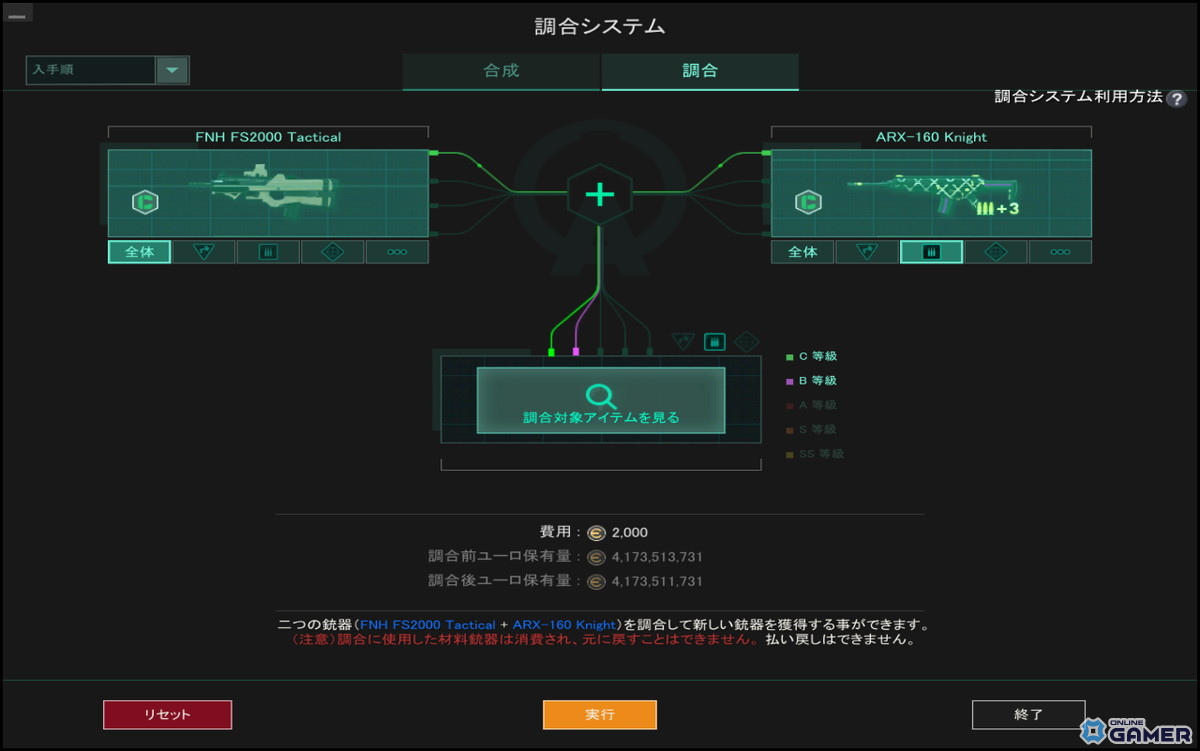Toggle 全体 view for the FNH FS2000 Tactical

click(139, 251)
